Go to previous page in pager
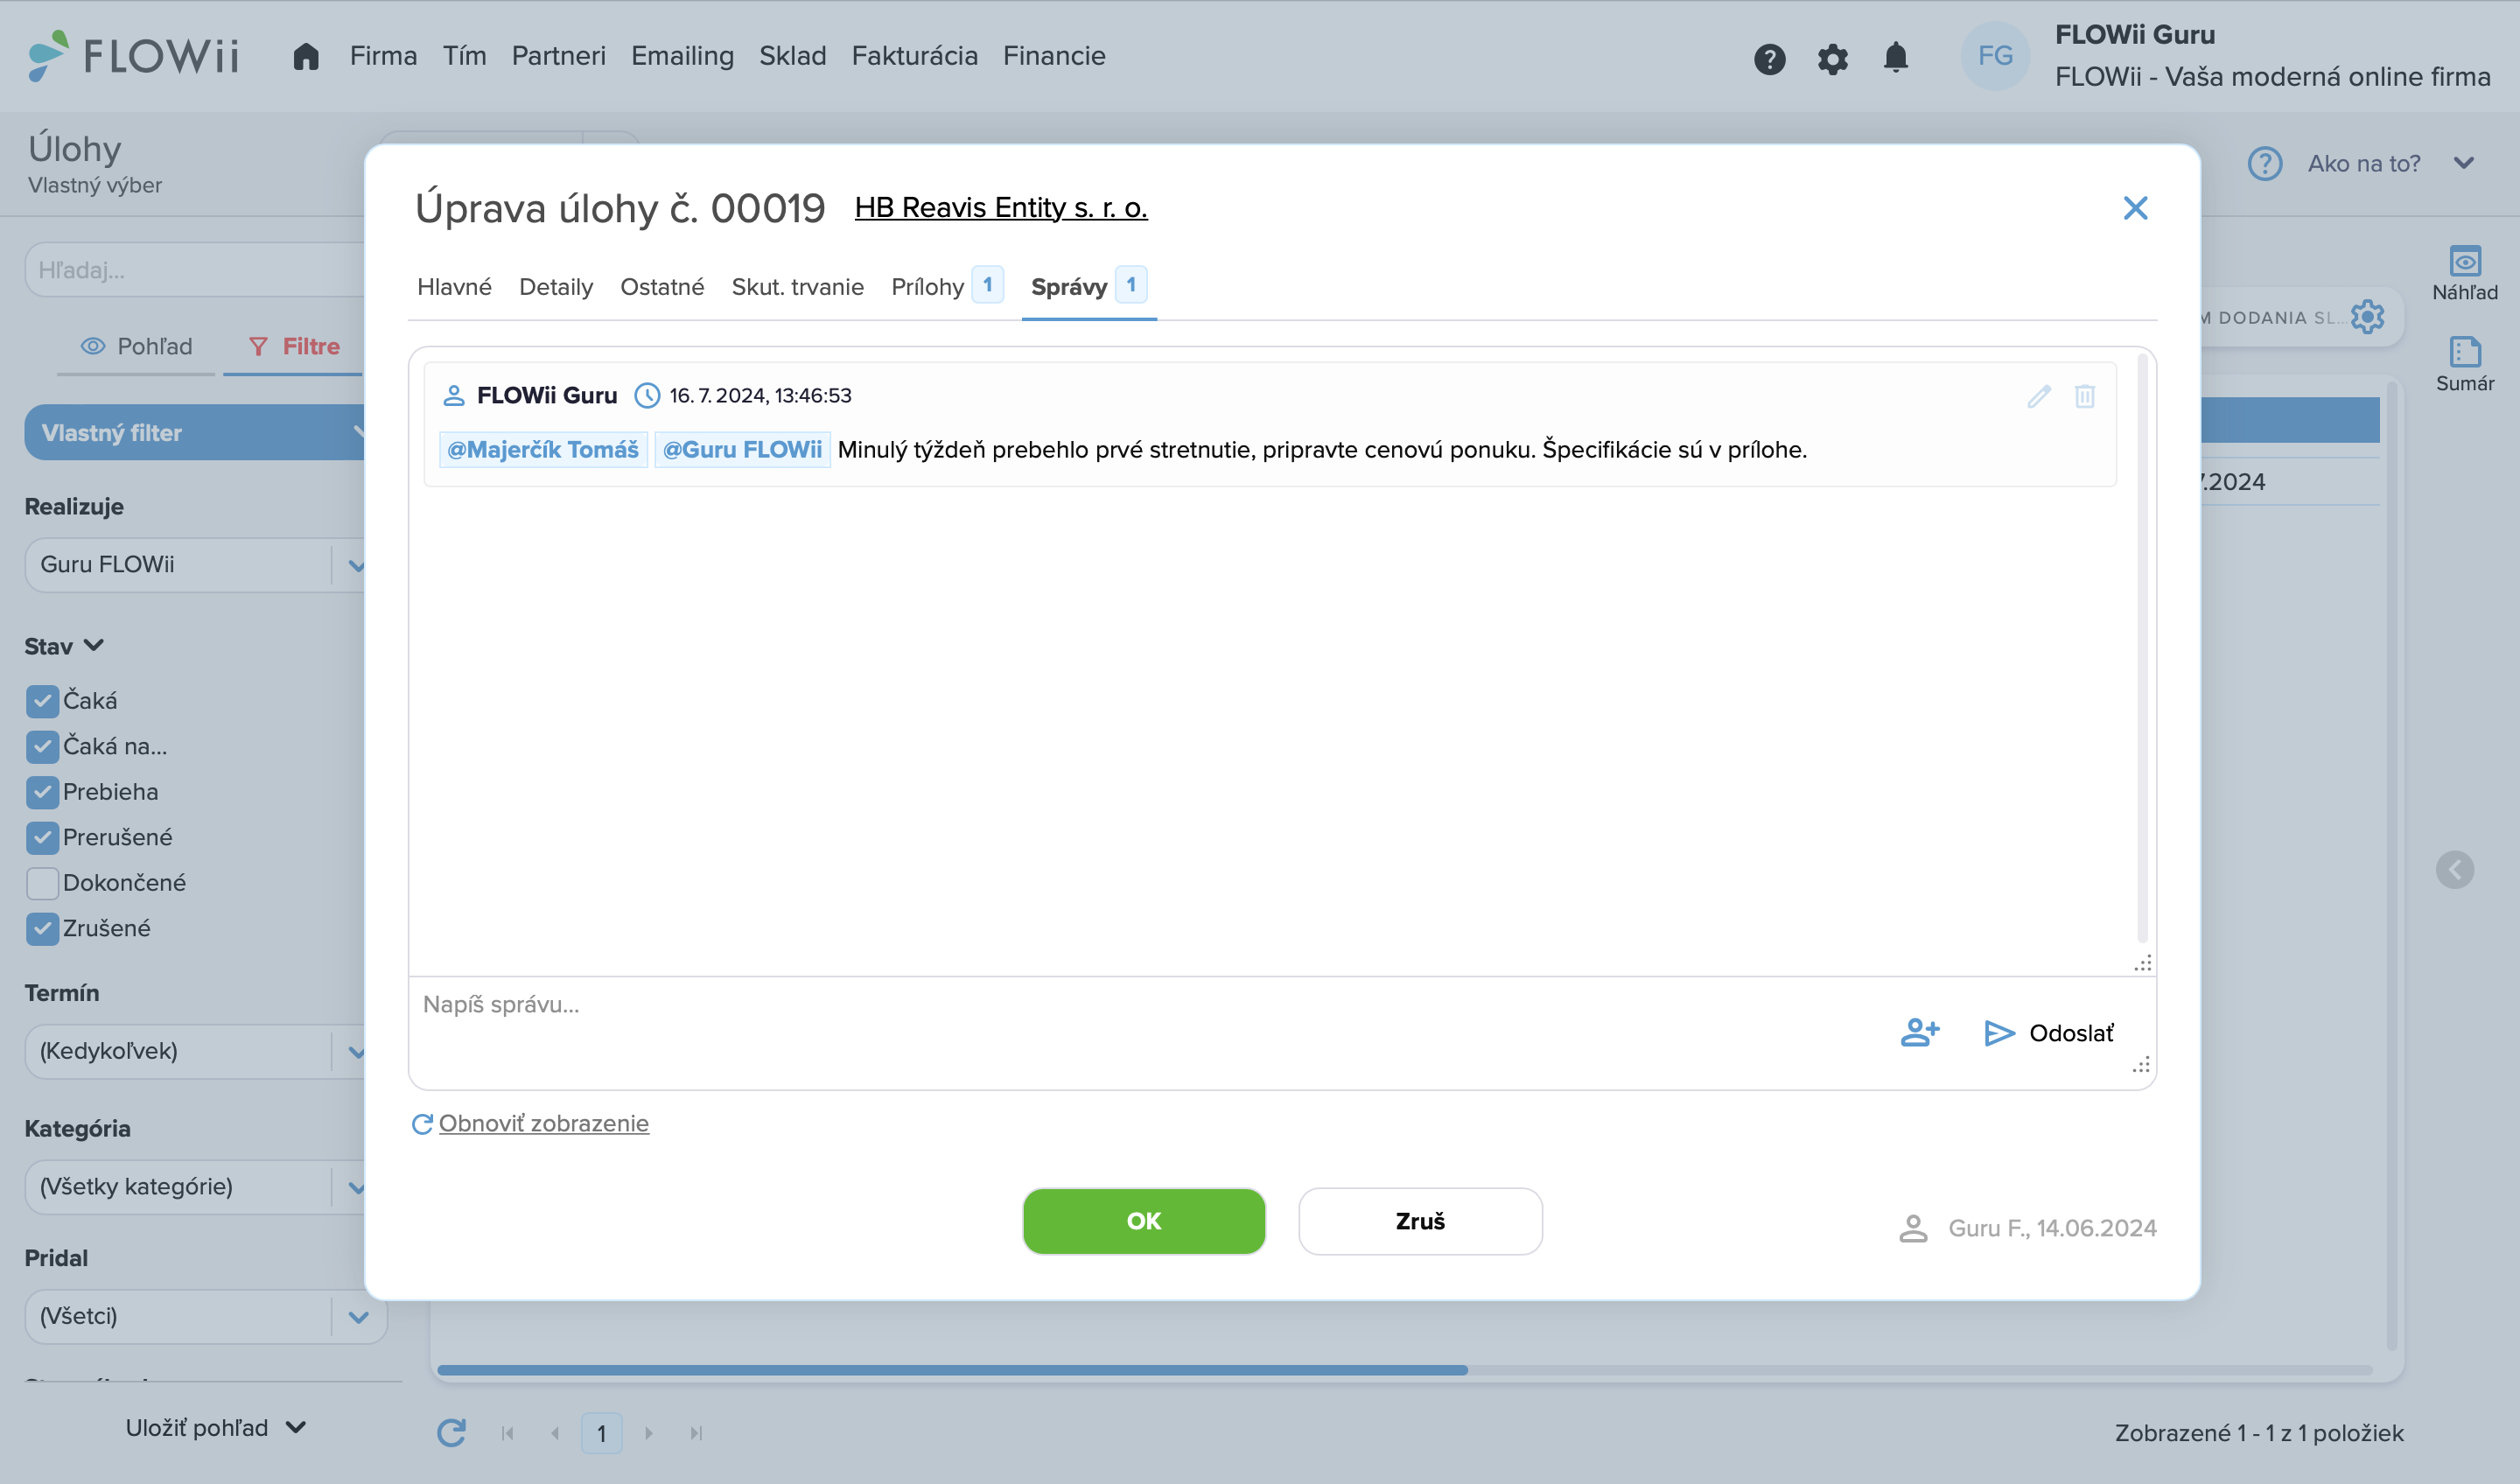Image resolution: width=2520 pixels, height=1484 pixels. point(555,1433)
